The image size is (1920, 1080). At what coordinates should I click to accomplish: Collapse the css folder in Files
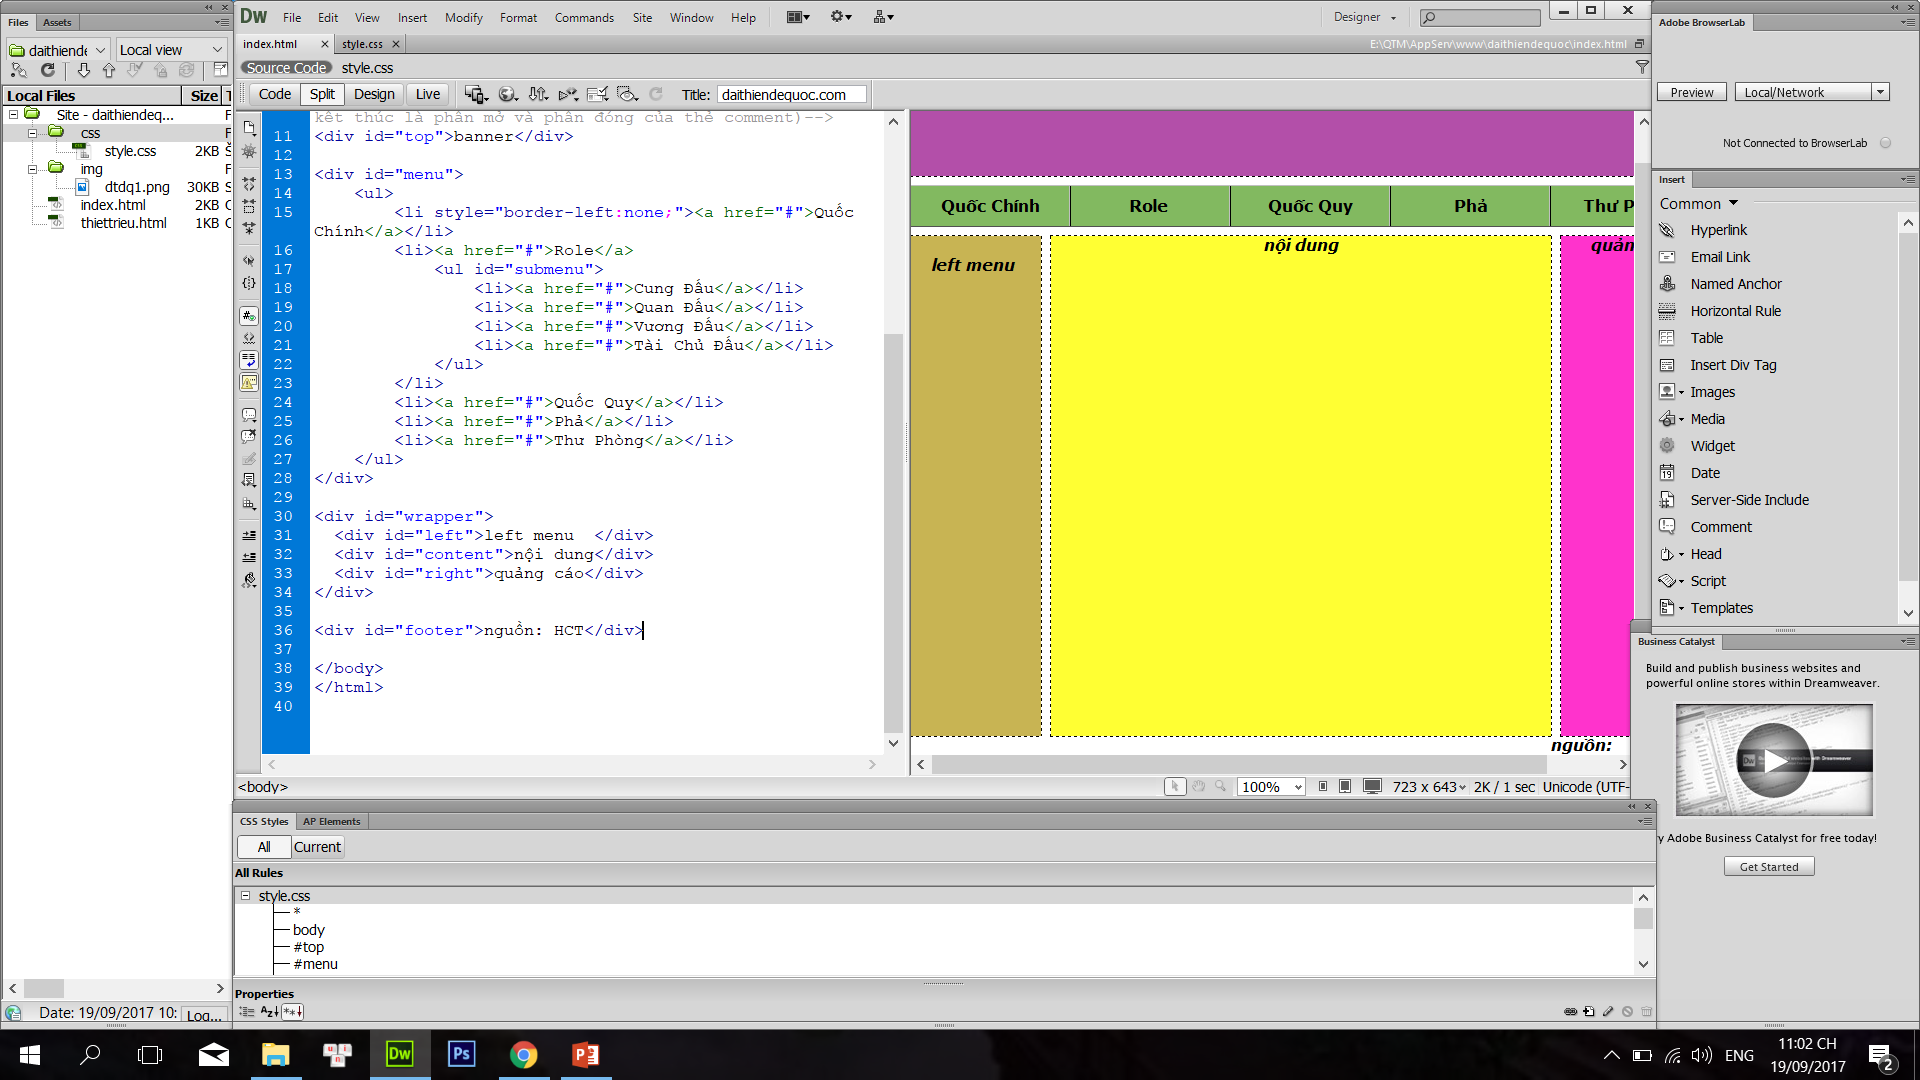tap(33, 133)
